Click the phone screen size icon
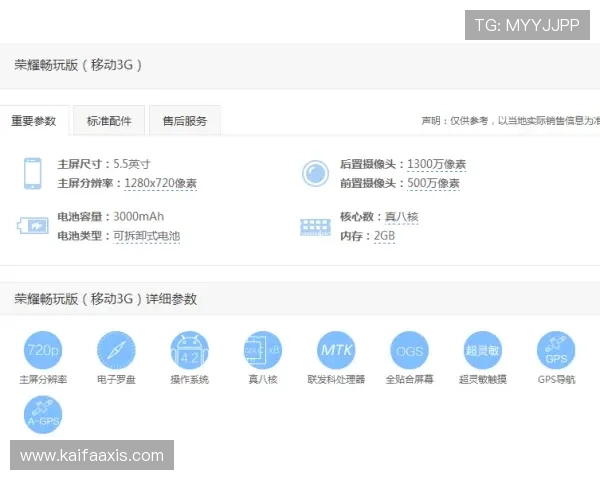 point(33,173)
